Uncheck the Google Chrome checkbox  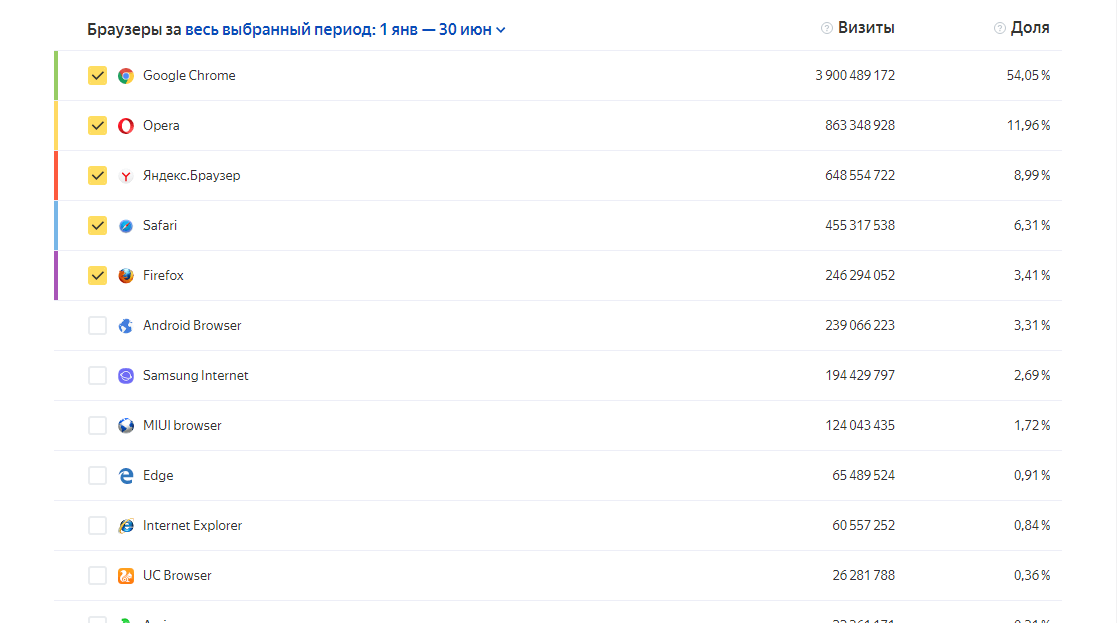(x=97, y=76)
